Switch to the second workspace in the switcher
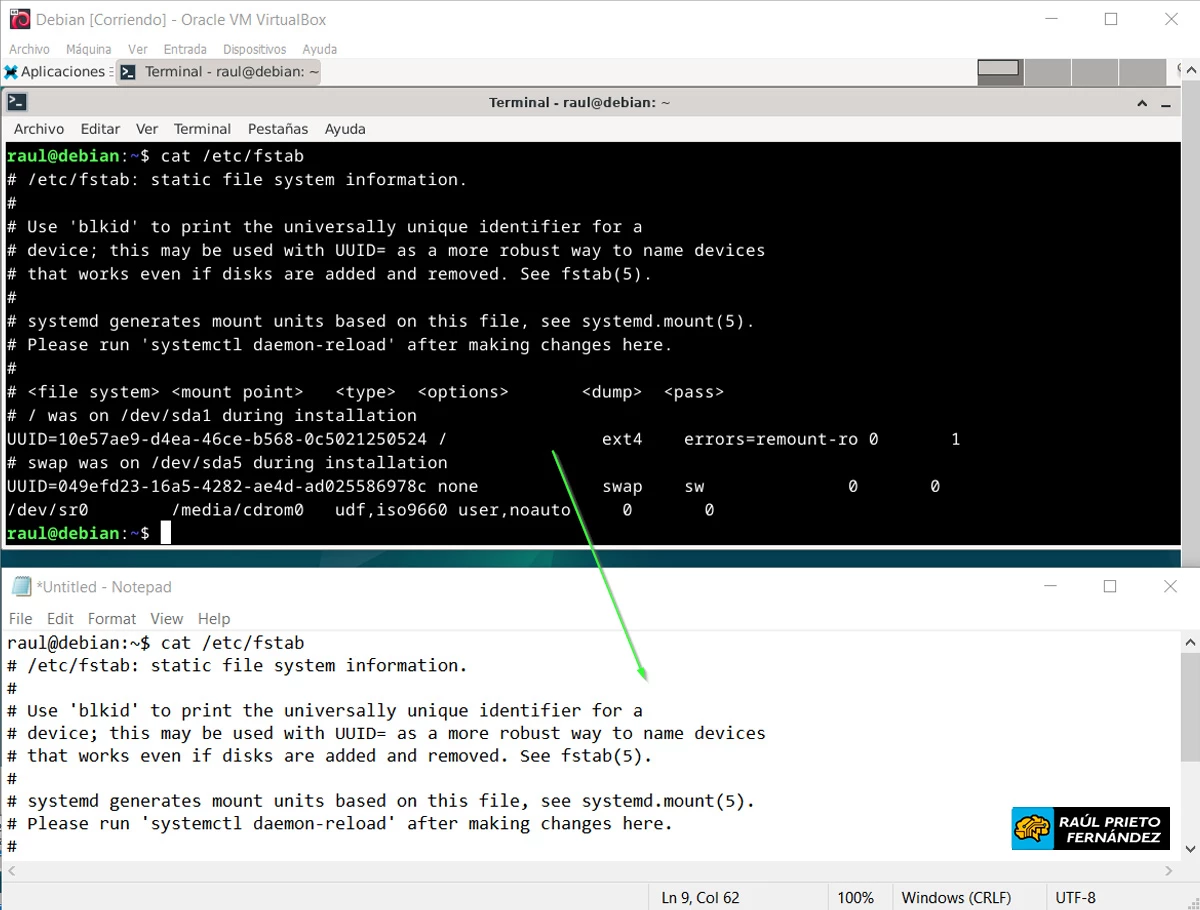1200x910 pixels. click(x=1046, y=71)
